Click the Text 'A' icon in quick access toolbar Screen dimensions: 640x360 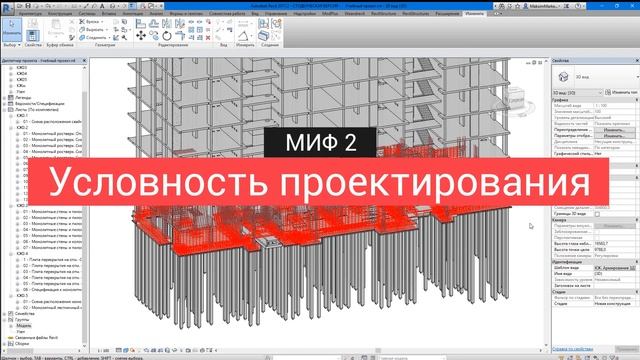(102, 6)
